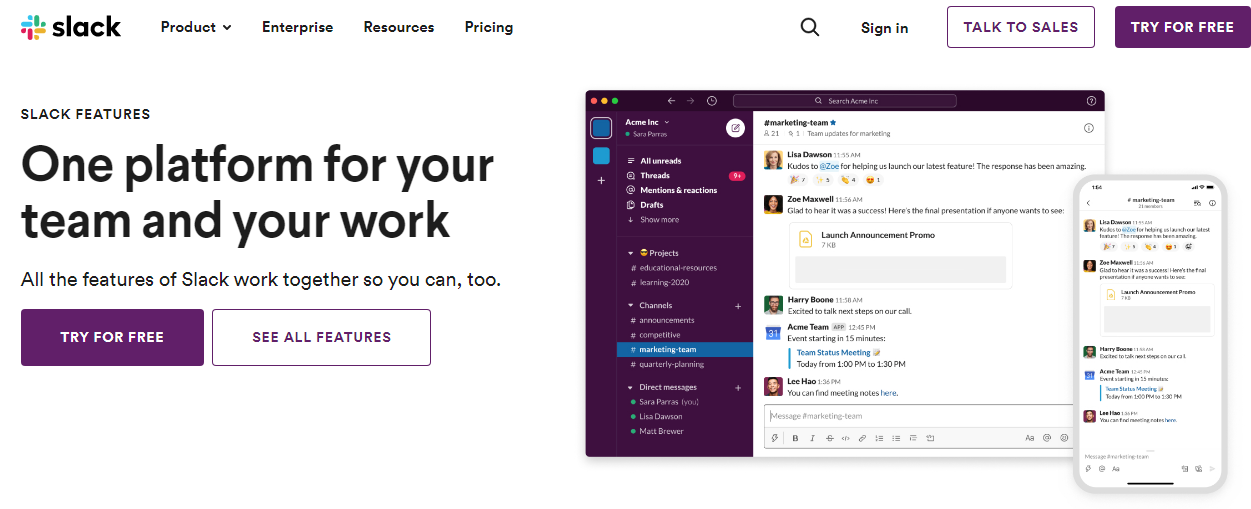Insert inline code via the composer code icon
The height and width of the screenshot is (509, 1251).
845,438
